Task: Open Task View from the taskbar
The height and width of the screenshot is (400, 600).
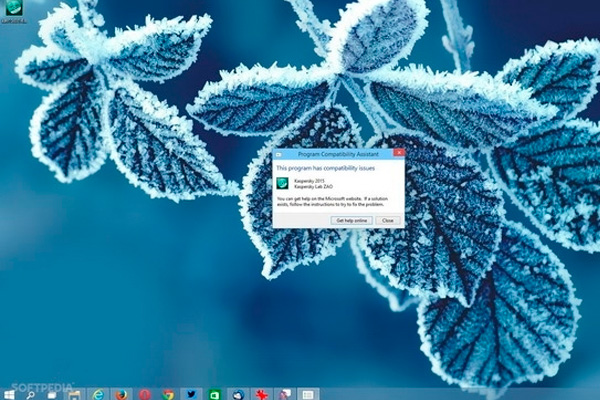Action: 51,394
